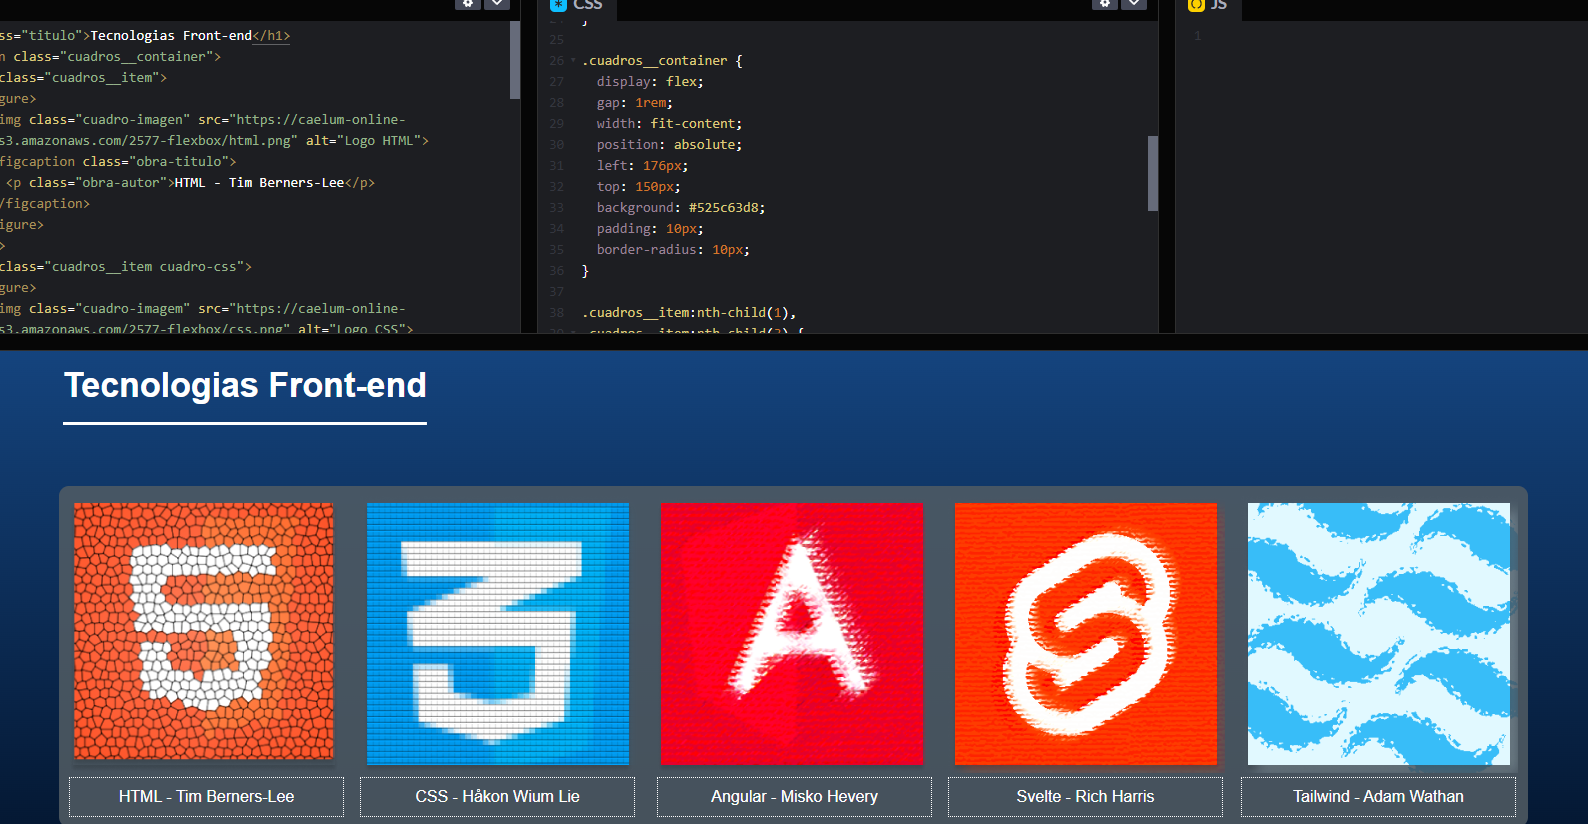Click the HTML editor vertical scrollbar
Screen dimensions: 1588x824
(x=515, y=60)
